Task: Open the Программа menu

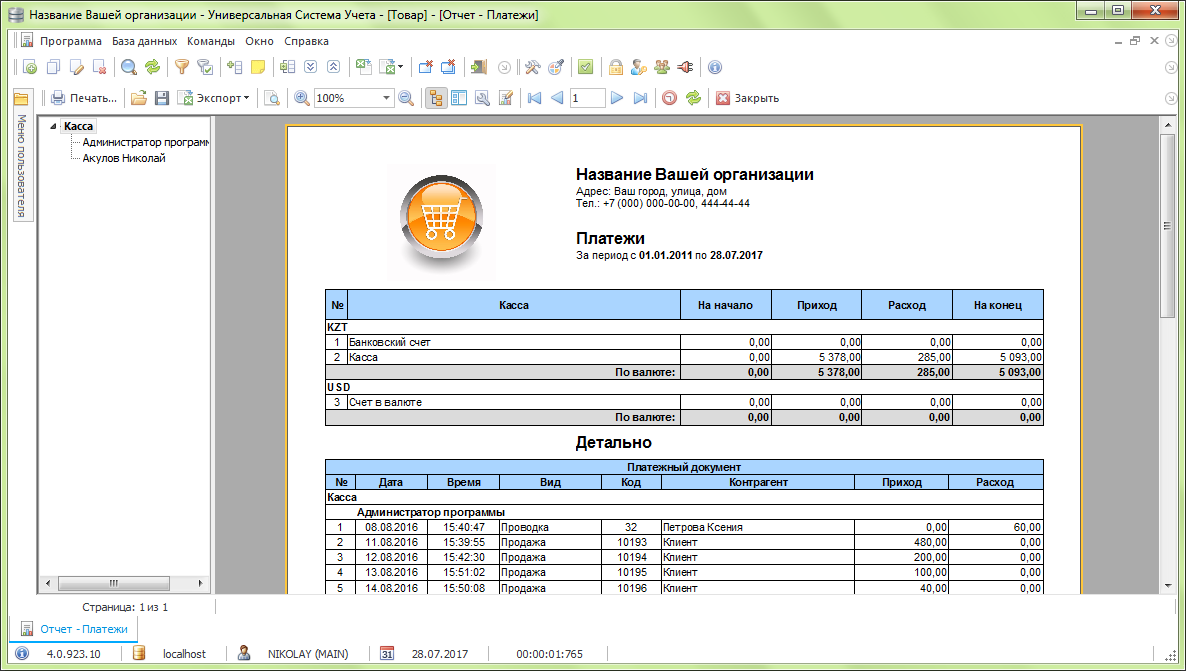Action: point(71,42)
